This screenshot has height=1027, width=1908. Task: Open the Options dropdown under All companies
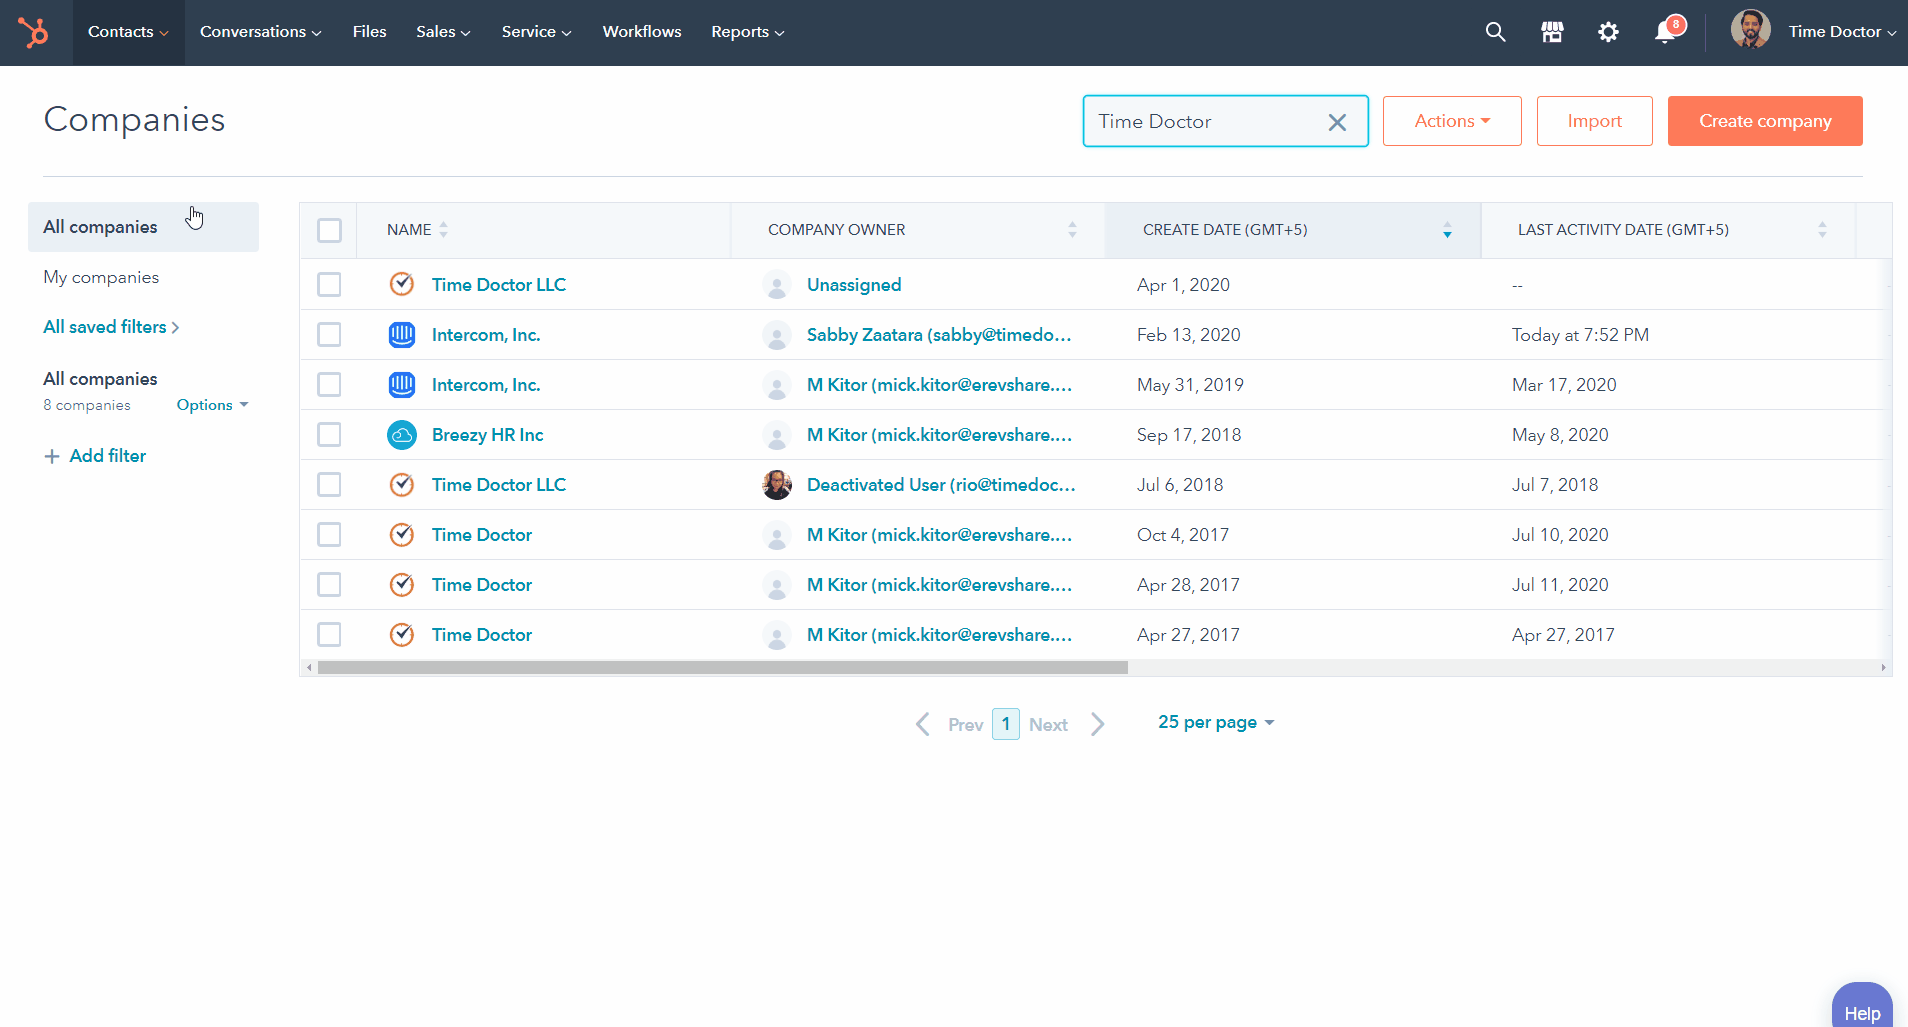tap(212, 405)
